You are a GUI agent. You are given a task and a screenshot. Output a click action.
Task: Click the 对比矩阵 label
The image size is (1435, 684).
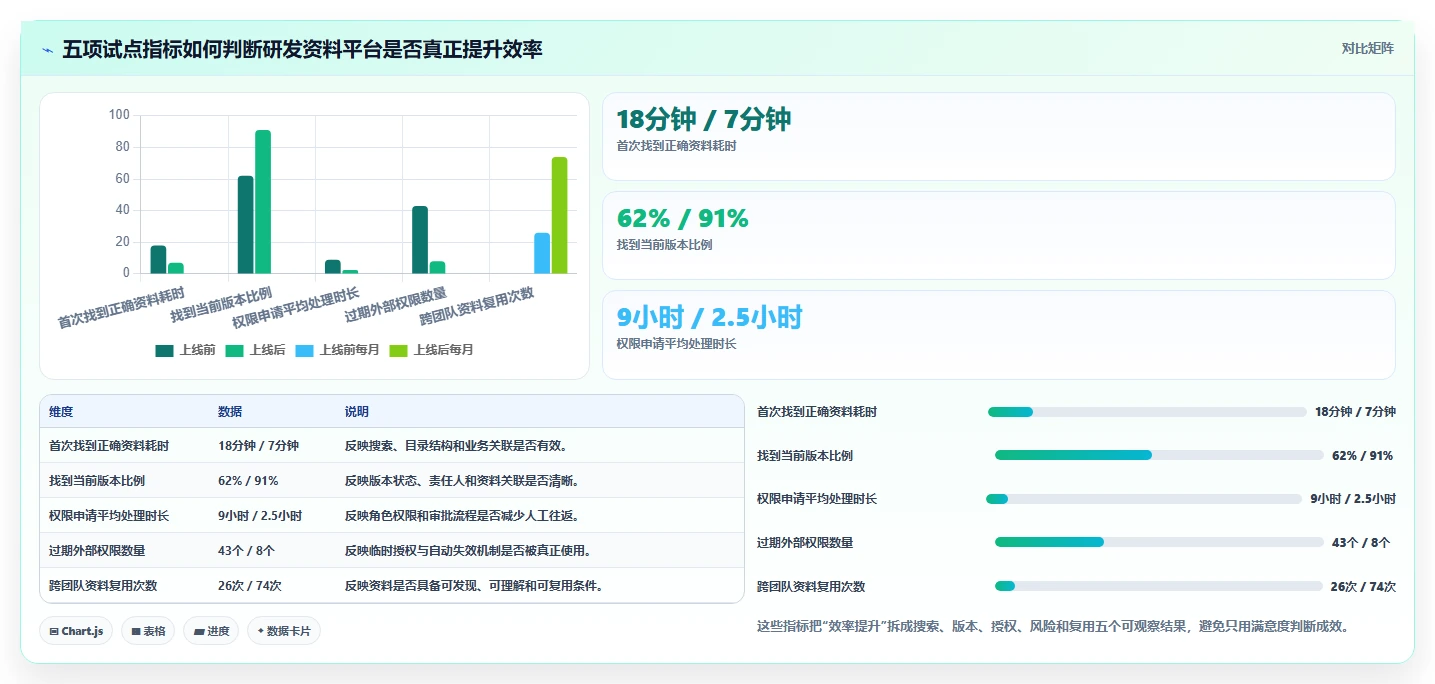pyautogui.click(x=1367, y=48)
